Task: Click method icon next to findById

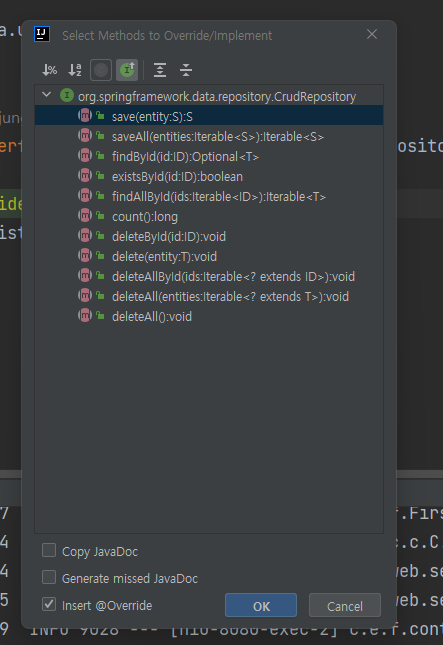Action: tap(85, 155)
